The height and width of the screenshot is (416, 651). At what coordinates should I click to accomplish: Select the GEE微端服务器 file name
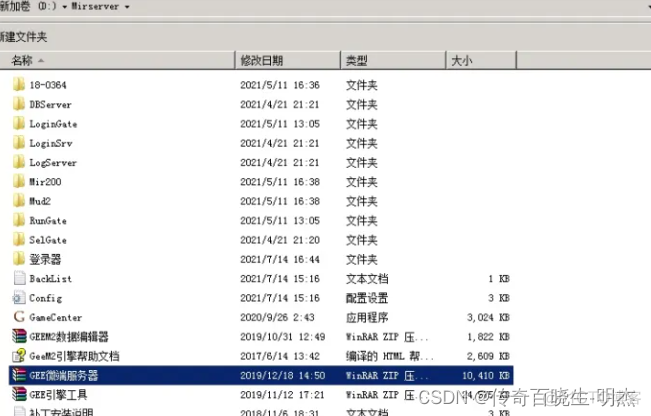(64, 375)
